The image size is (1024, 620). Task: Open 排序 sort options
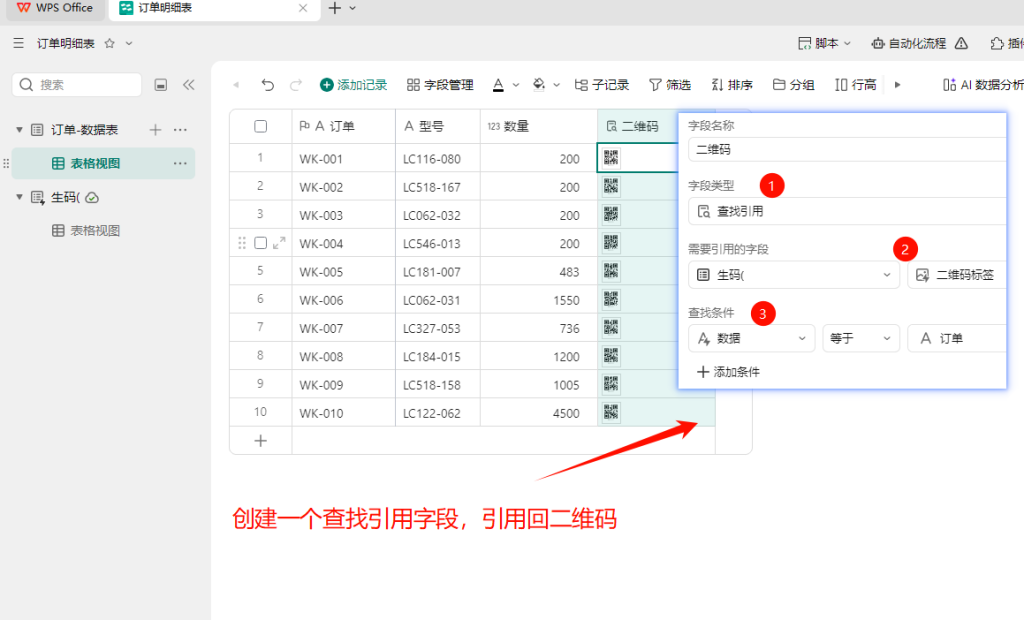coord(732,85)
